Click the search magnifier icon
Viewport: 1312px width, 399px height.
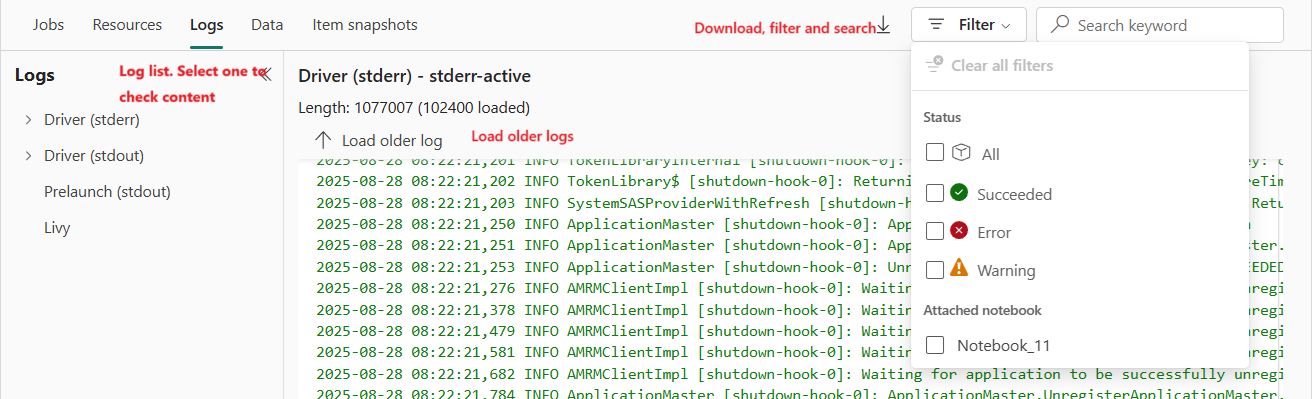click(1060, 25)
